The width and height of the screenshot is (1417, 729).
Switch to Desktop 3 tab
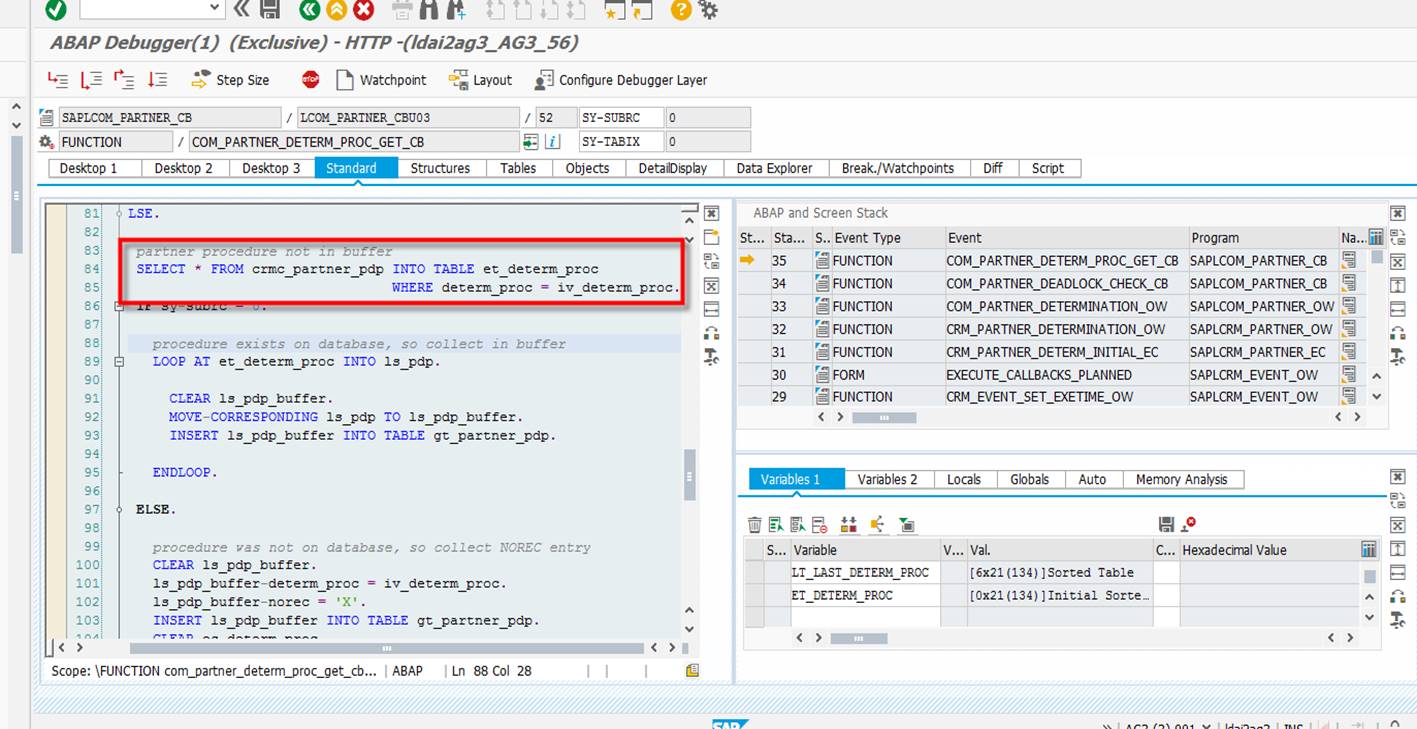271,168
